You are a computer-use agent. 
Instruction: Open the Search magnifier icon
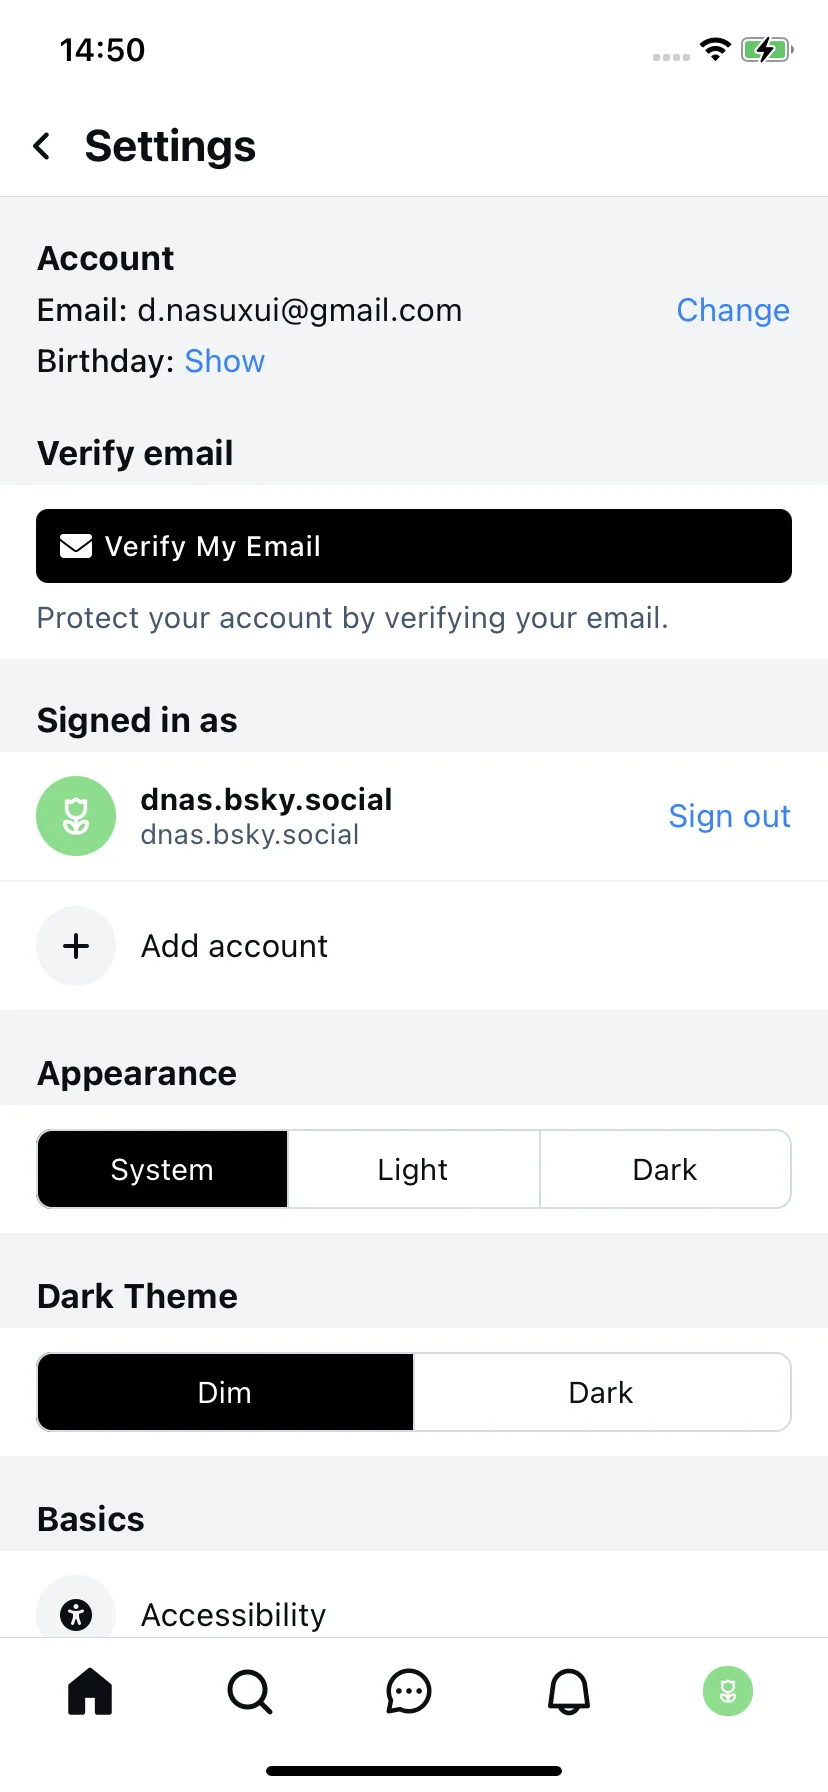[250, 1692]
